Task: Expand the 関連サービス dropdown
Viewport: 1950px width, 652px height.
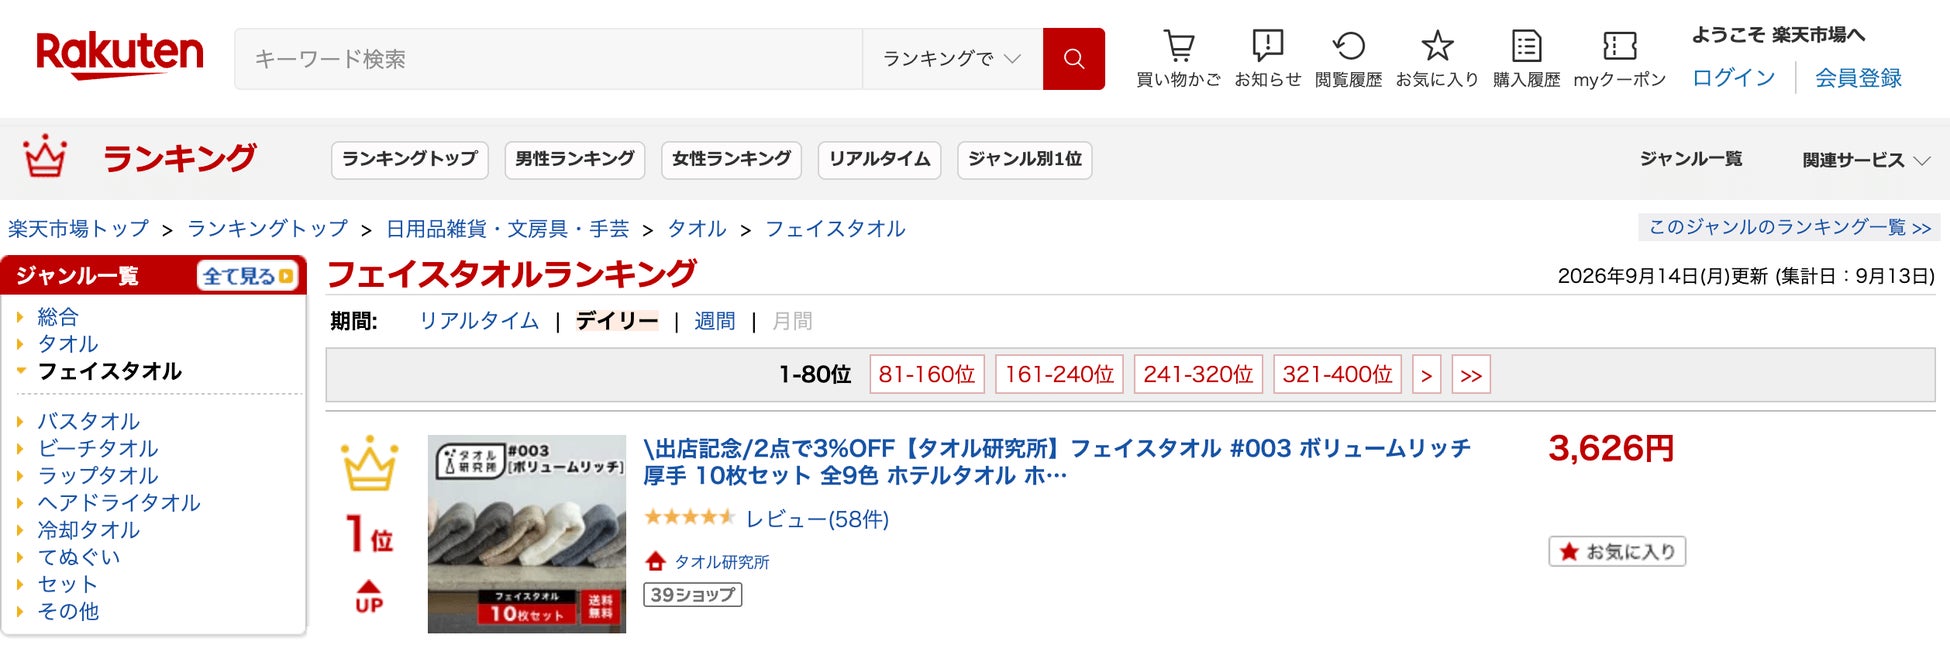Action: point(1866,160)
